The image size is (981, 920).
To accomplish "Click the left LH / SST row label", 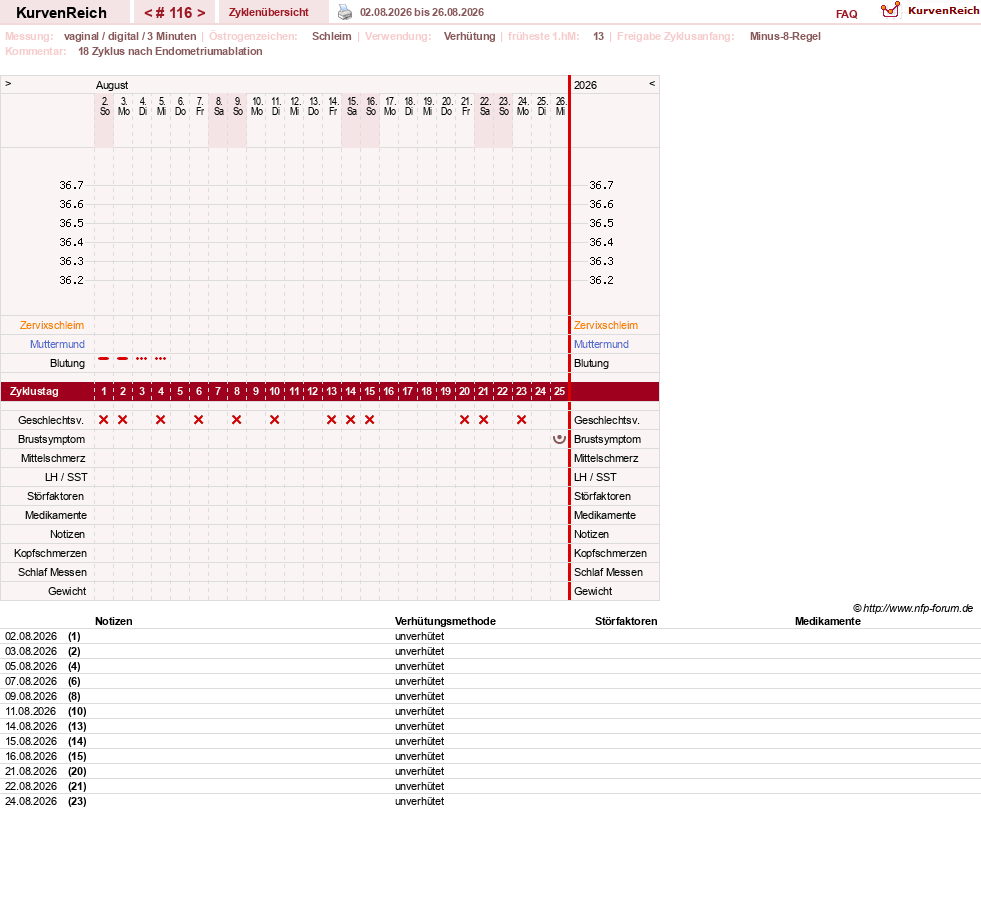I will tap(66, 477).
